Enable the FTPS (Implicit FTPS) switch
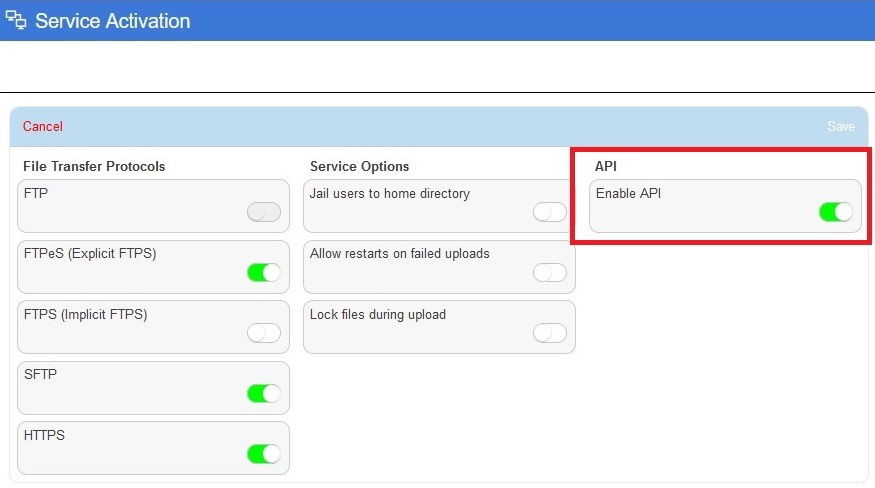The image size is (875, 488). (x=264, y=333)
